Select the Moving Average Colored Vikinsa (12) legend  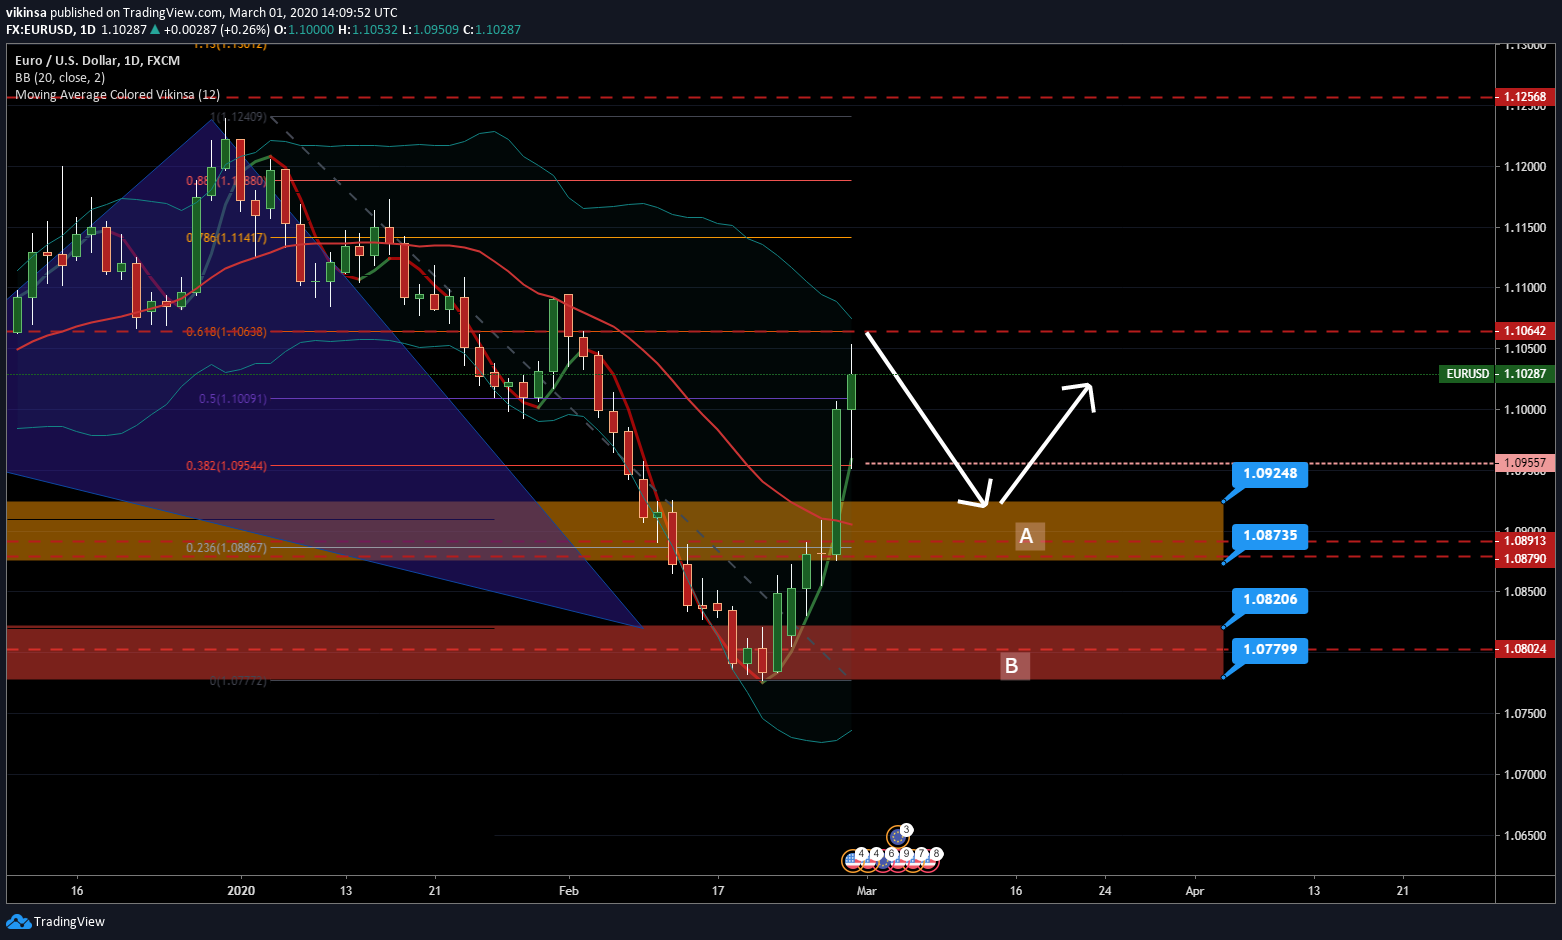tap(117, 95)
